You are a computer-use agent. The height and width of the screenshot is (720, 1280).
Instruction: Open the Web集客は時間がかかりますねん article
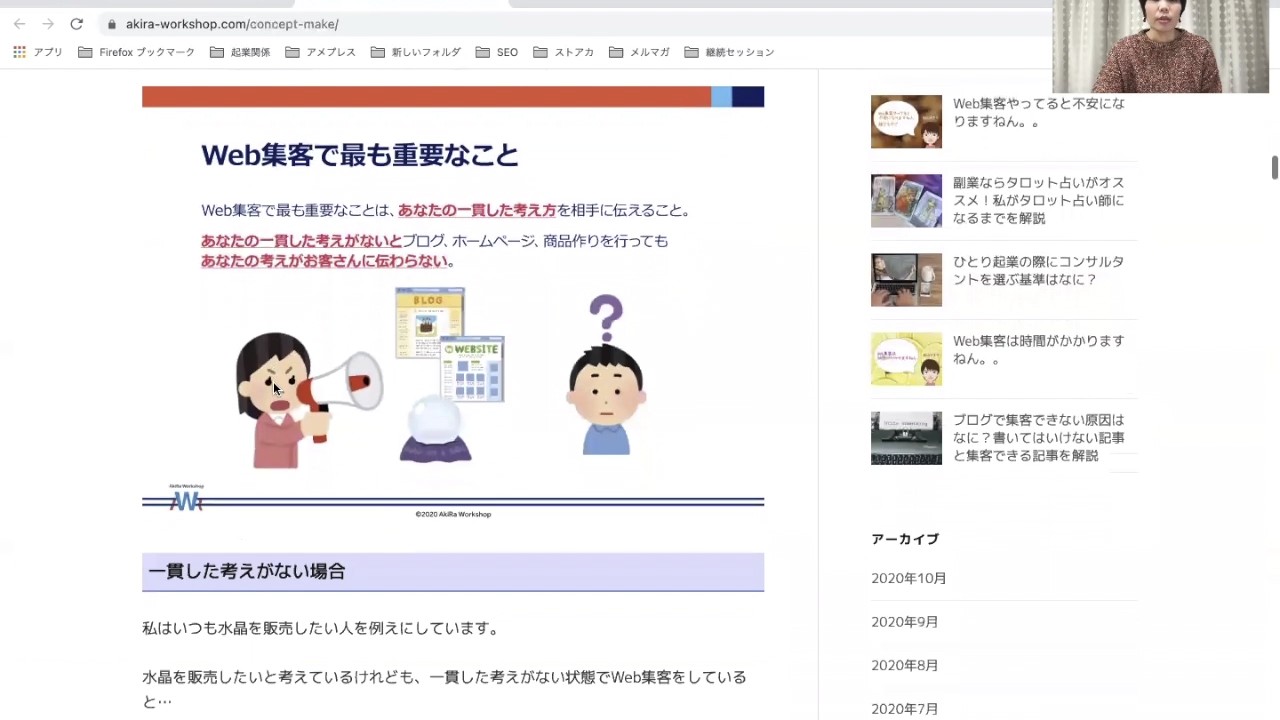click(1038, 350)
